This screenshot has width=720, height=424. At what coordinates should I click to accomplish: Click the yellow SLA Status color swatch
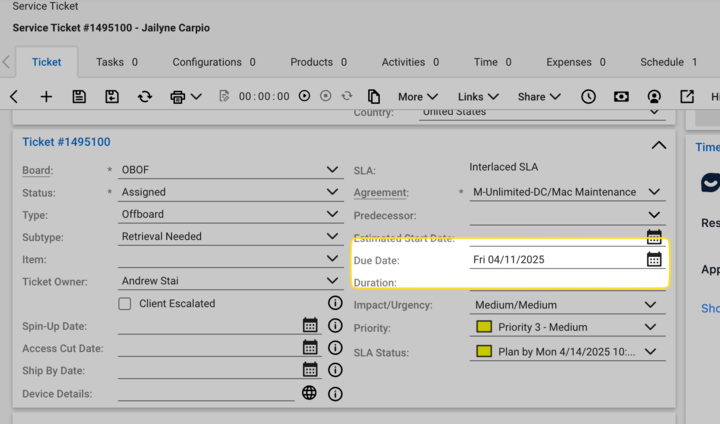pyautogui.click(x=484, y=351)
